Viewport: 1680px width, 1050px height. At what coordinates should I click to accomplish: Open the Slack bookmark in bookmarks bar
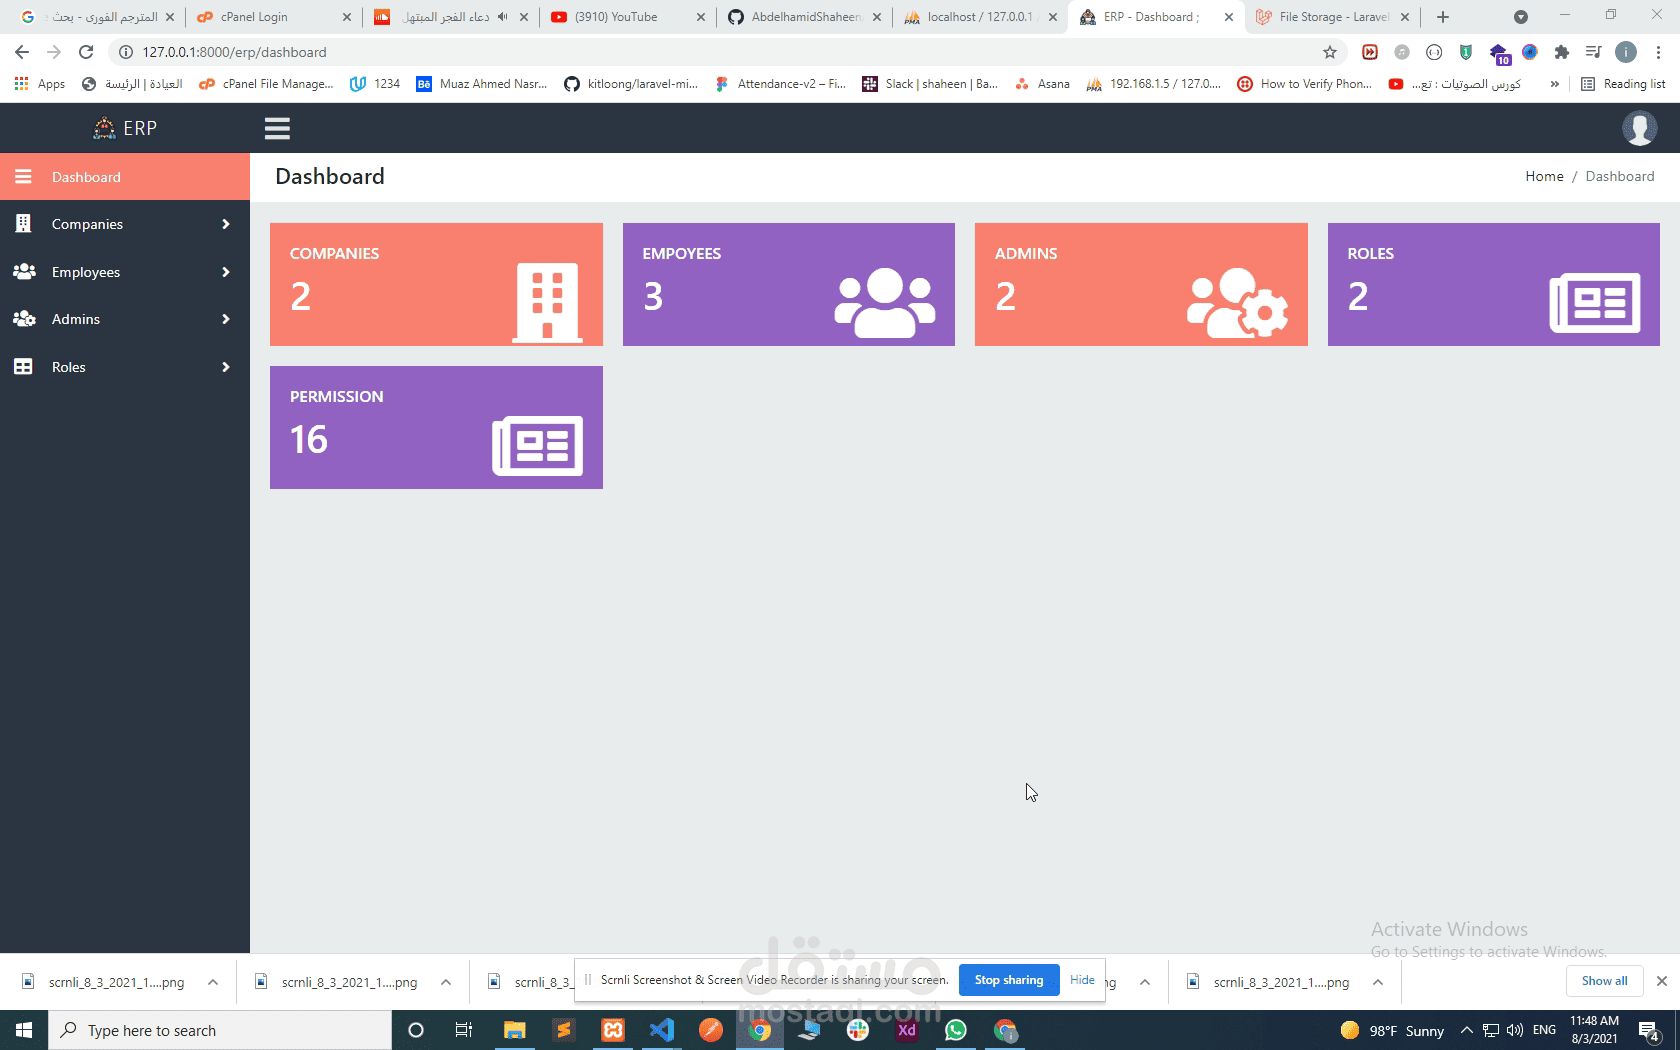930,84
